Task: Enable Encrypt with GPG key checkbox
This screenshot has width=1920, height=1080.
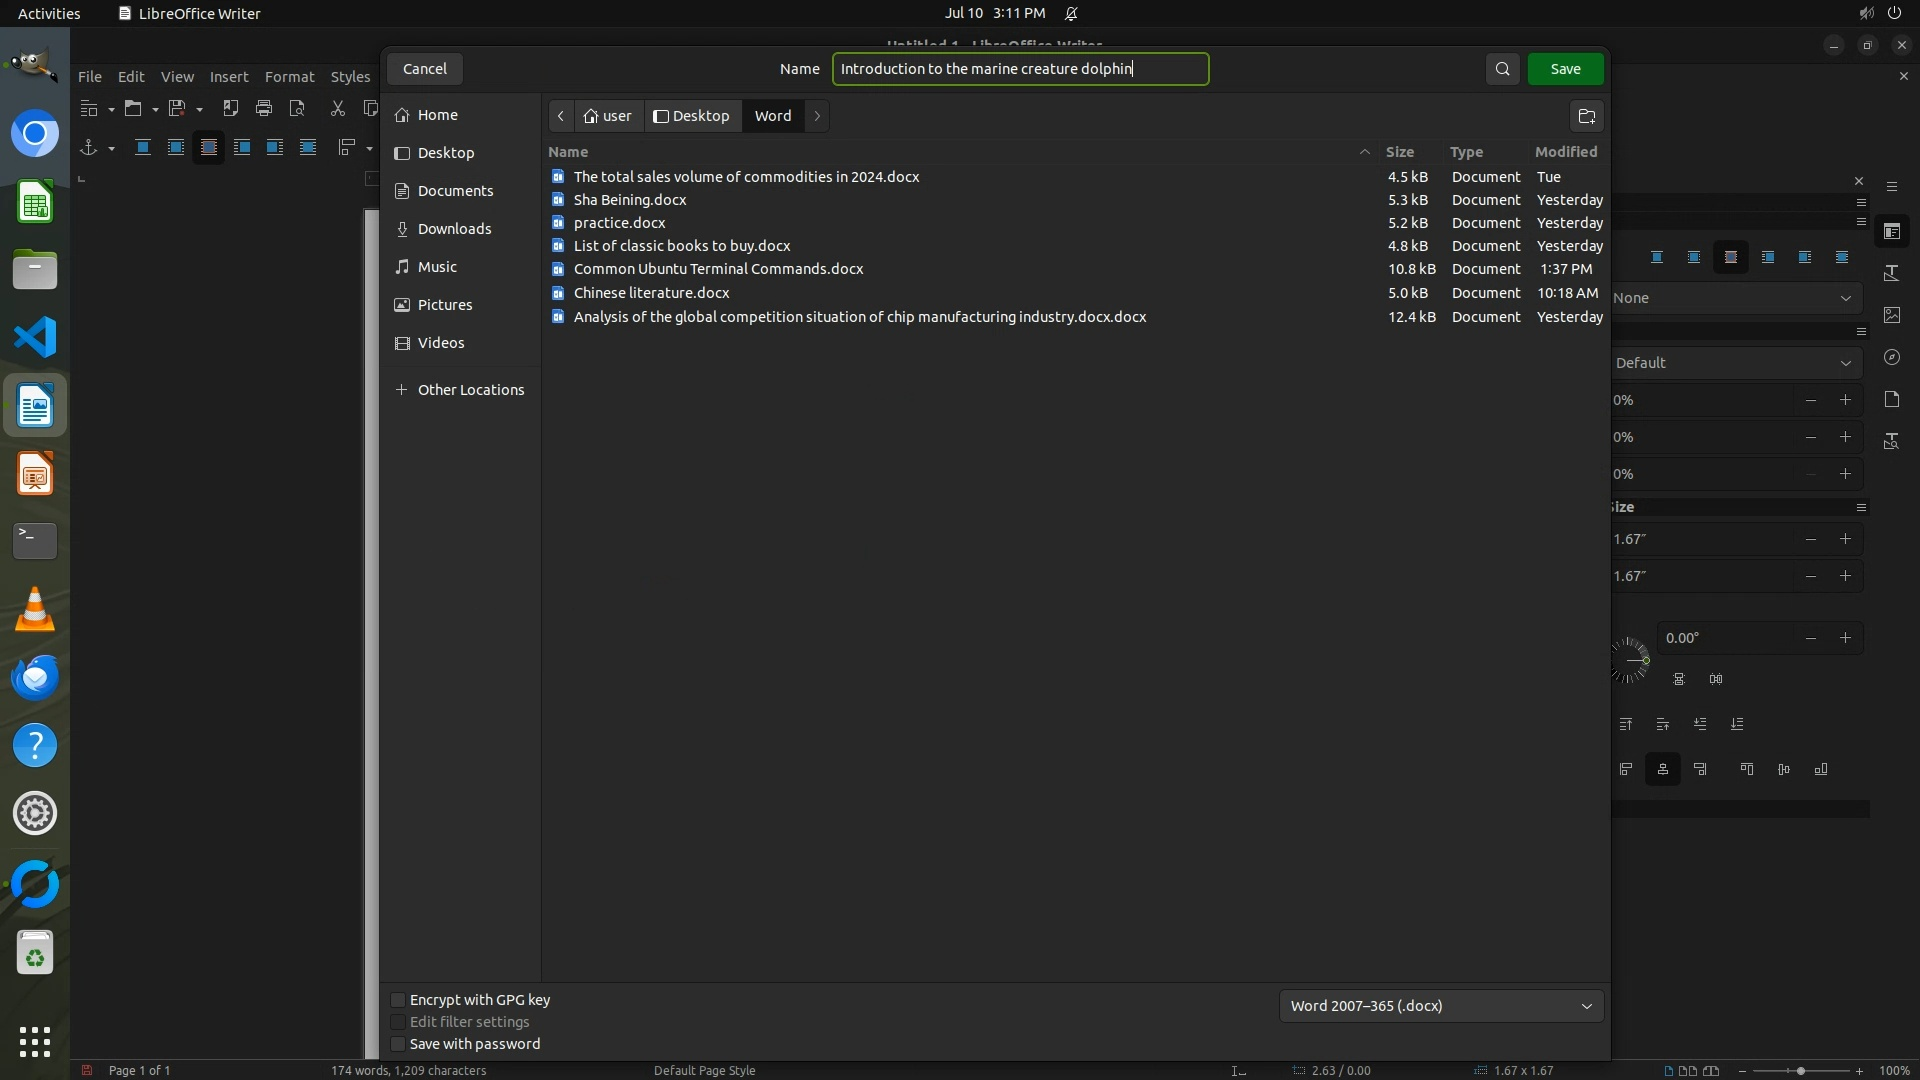Action: (x=398, y=1000)
